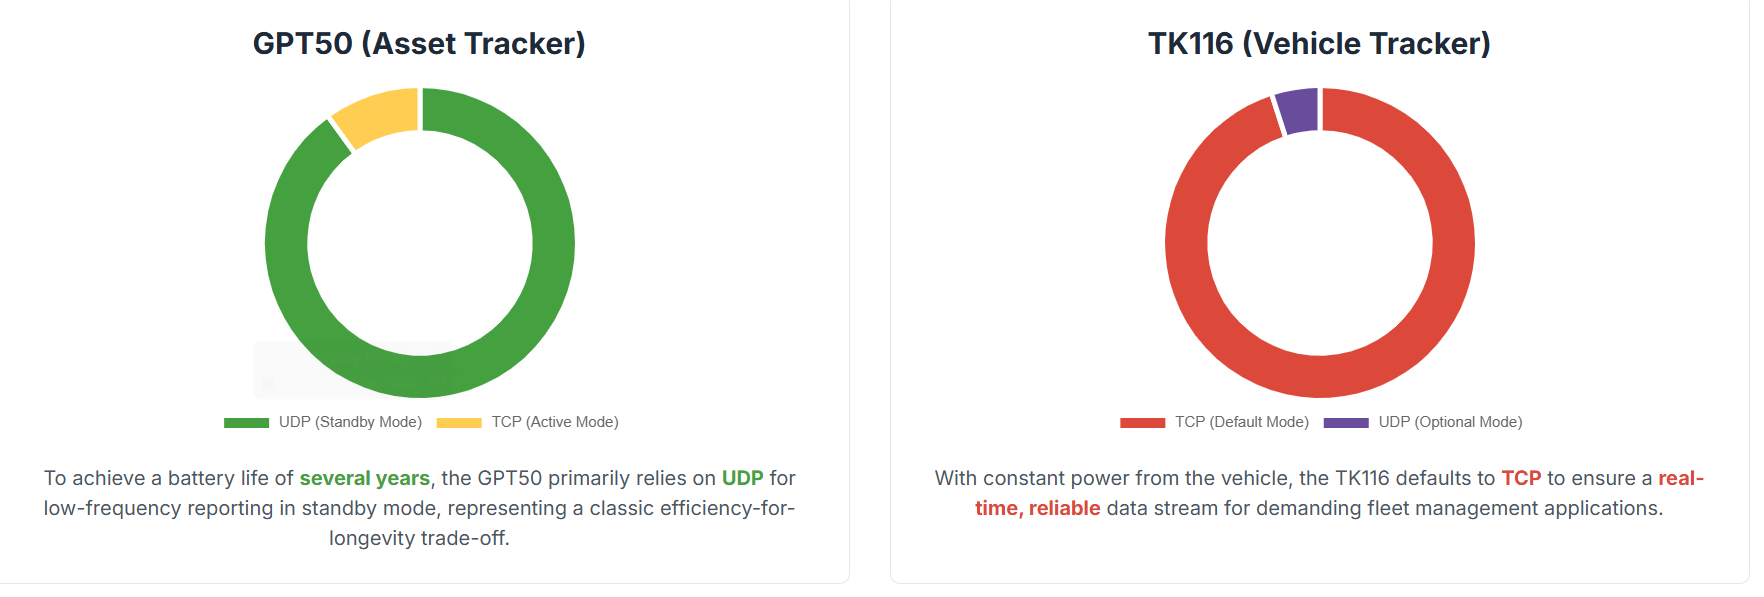Click the green 'several years' highlighted text
1764x597 pixels.
coord(364,478)
